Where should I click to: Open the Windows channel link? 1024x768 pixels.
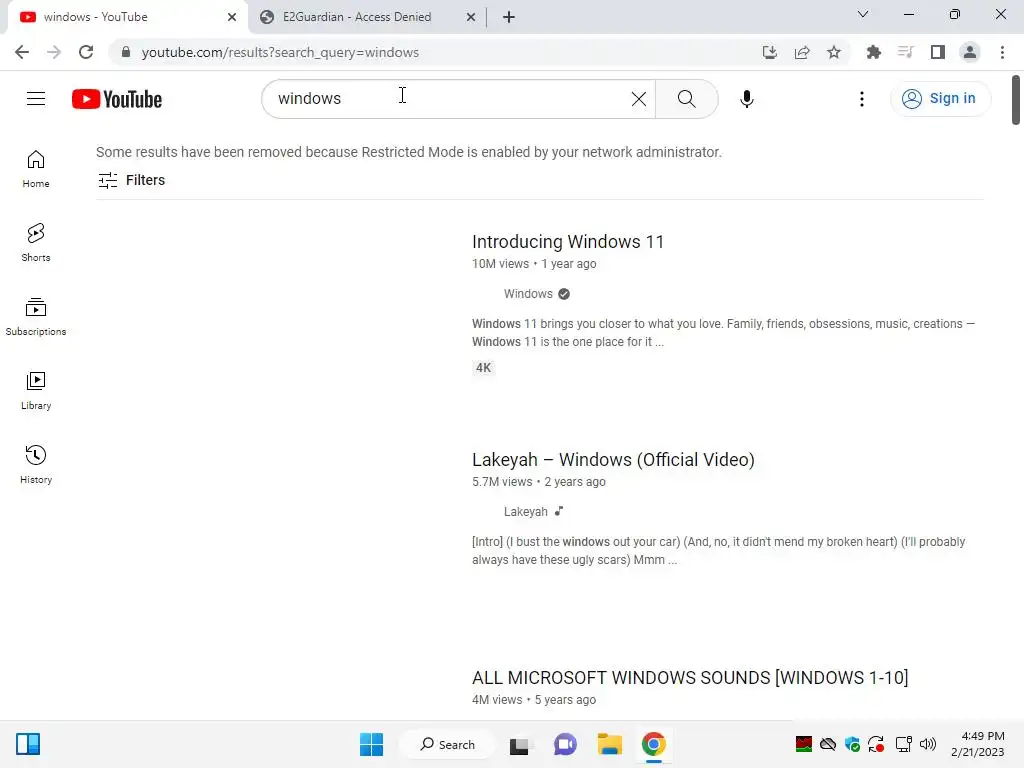(528, 294)
